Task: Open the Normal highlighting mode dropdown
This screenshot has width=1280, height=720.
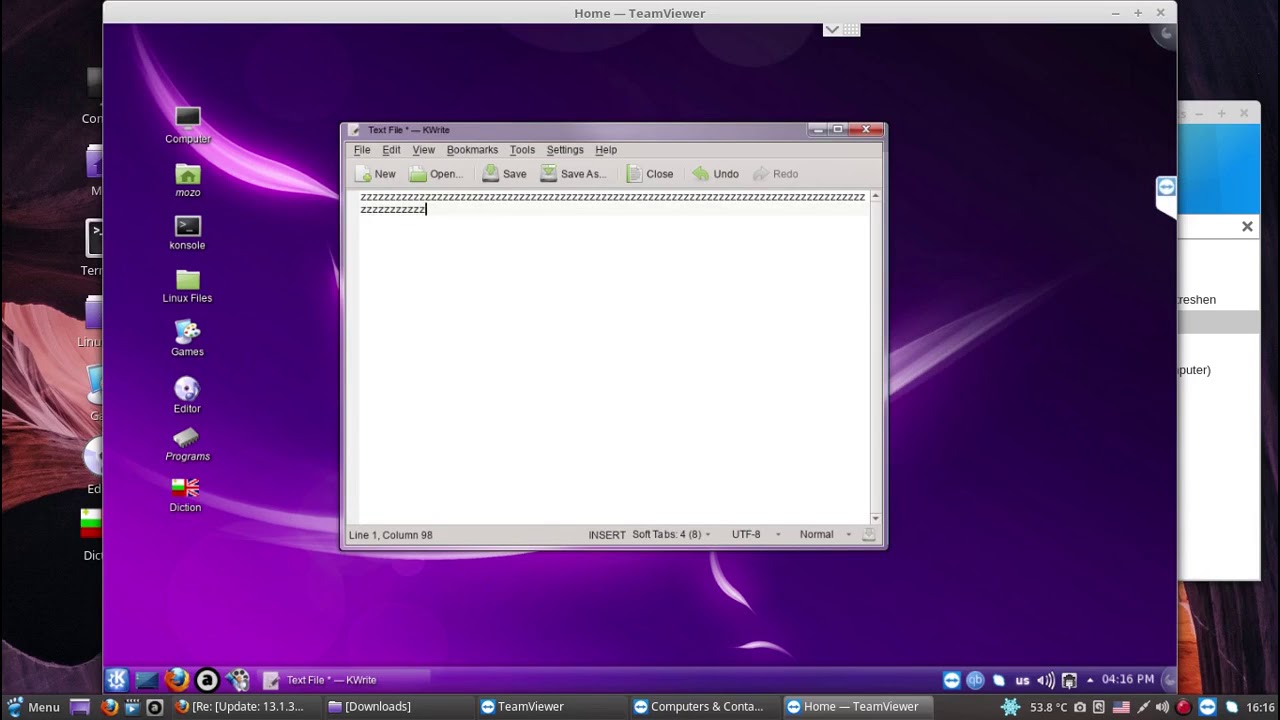Action: click(x=825, y=535)
